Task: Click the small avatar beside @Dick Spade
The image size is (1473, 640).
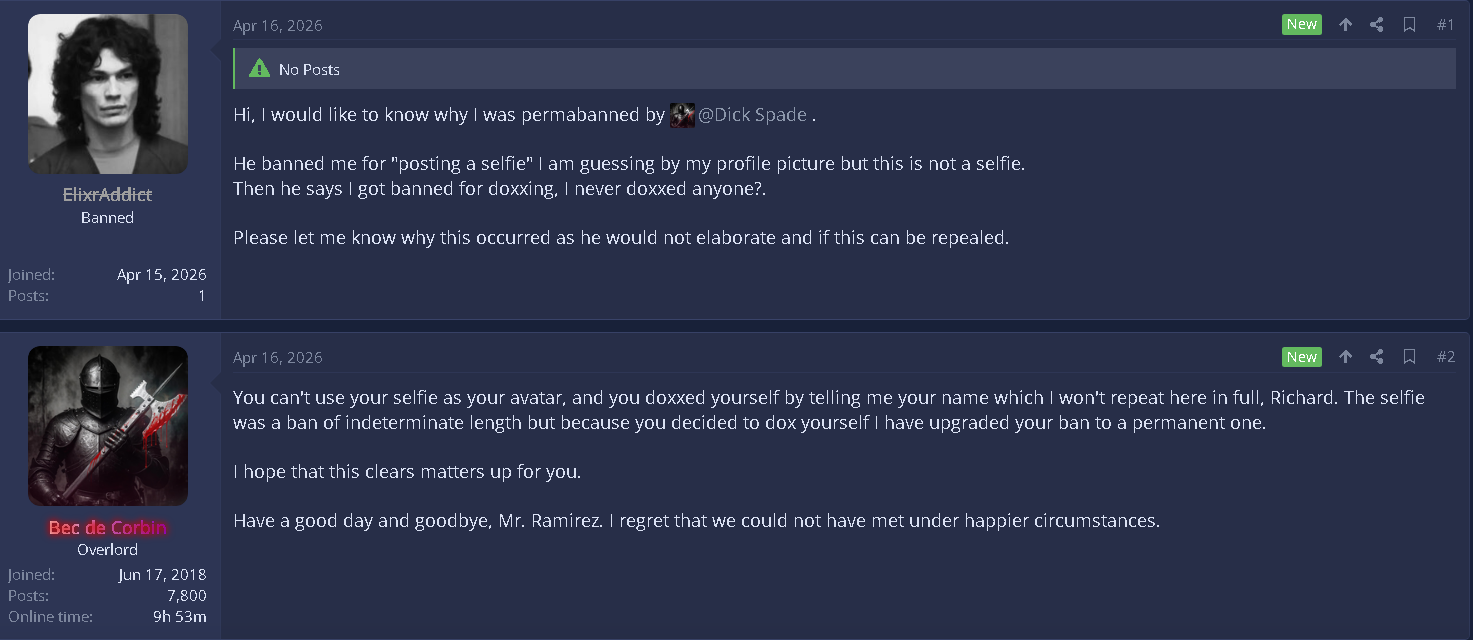Action: (682, 115)
